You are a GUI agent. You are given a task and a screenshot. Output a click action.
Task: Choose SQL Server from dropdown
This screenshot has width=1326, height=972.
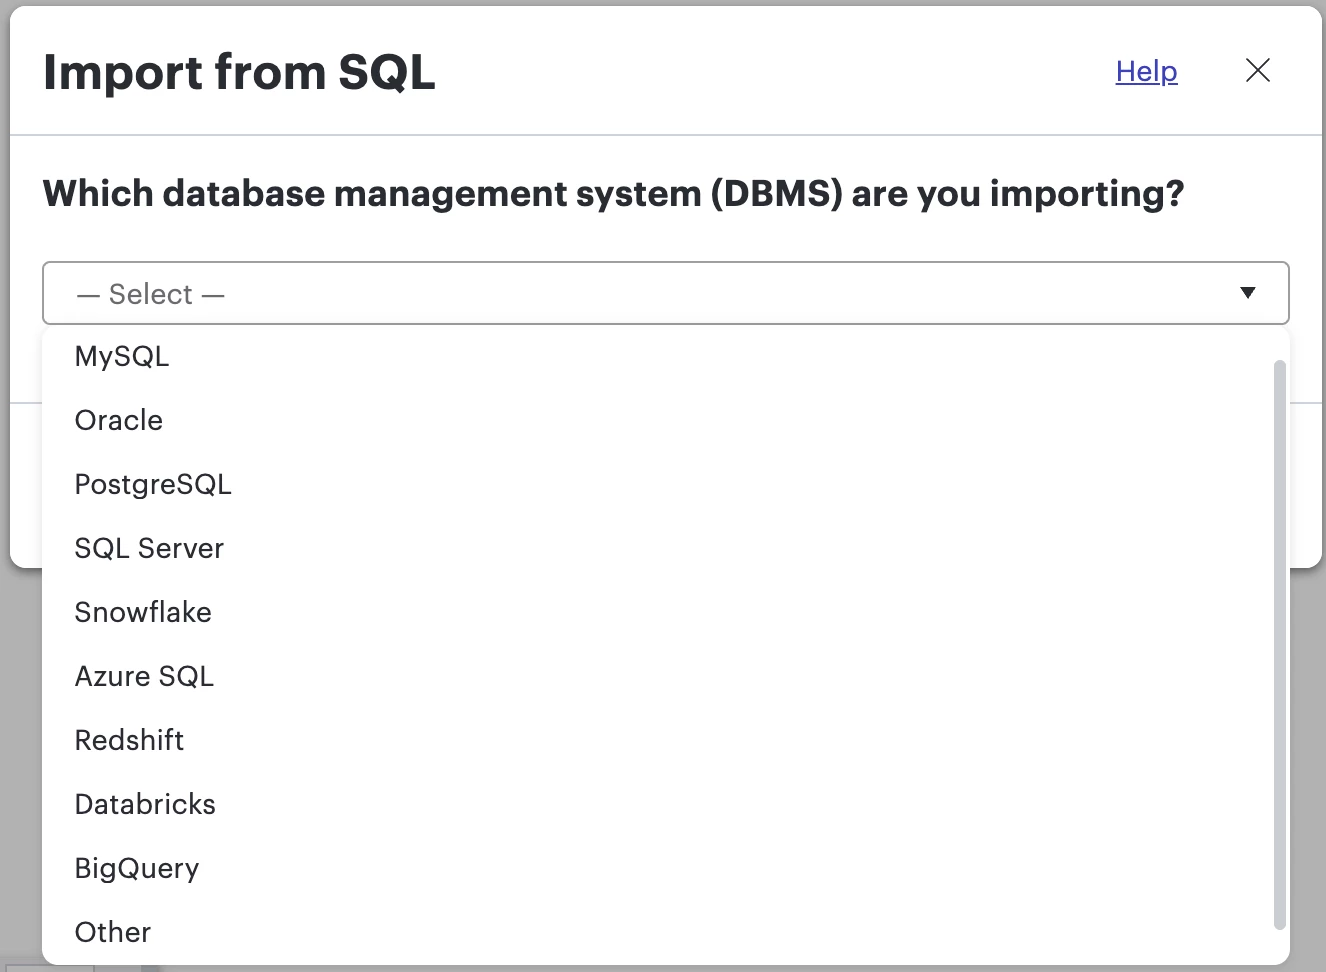click(149, 548)
